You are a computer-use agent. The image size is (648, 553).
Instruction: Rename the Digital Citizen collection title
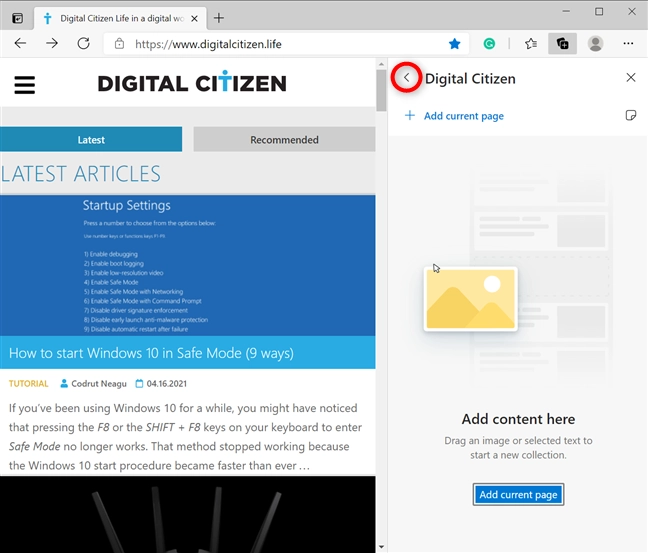[x=470, y=79]
